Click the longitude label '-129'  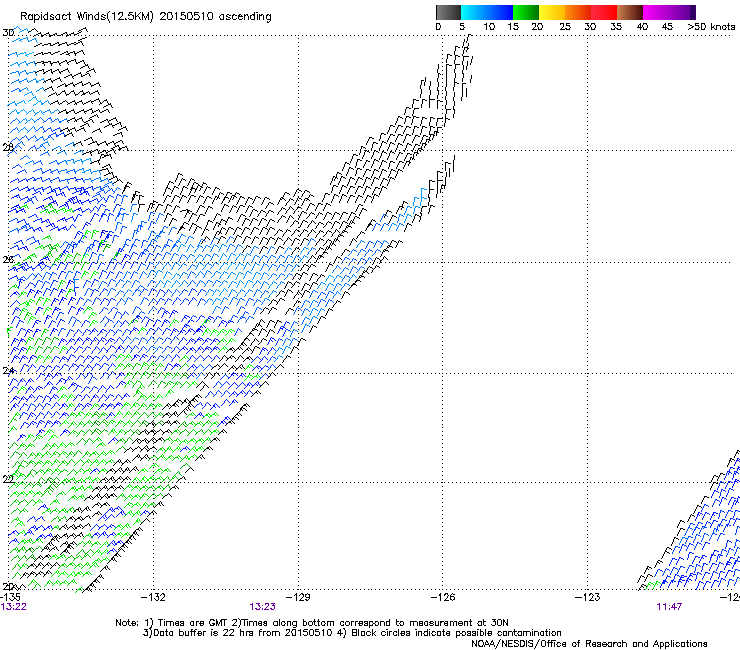click(x=298, y=597)
